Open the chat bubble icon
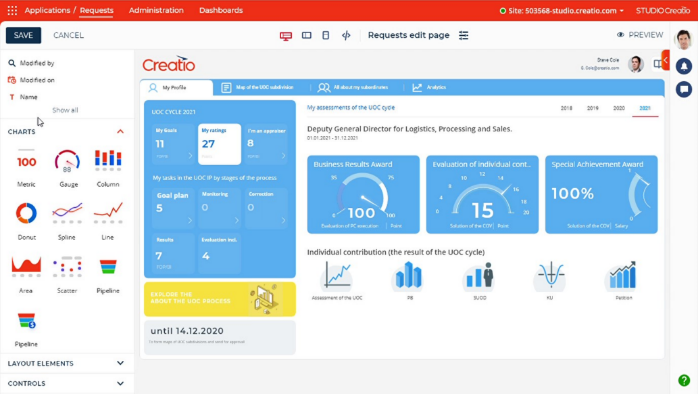This screenshot has height=394, width=699. [684, 90]
